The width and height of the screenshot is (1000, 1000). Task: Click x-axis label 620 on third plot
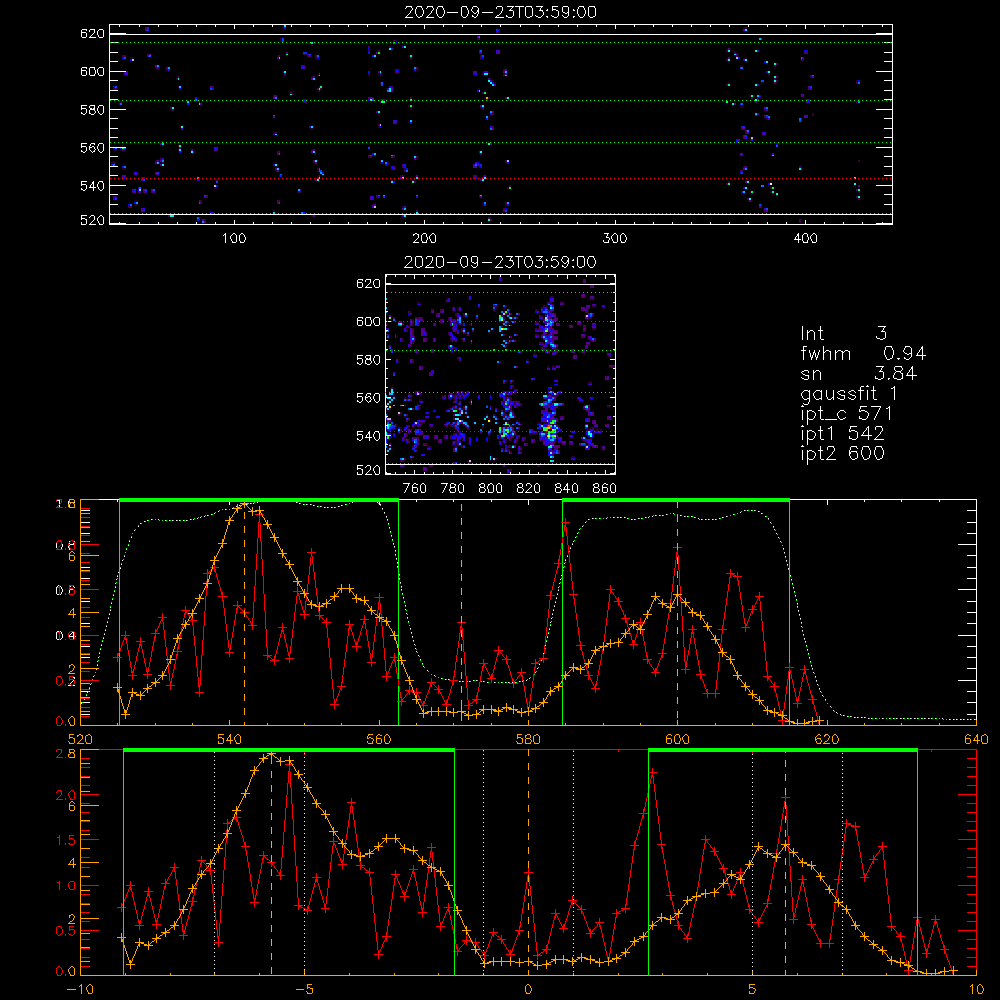[x=827, y=739]
